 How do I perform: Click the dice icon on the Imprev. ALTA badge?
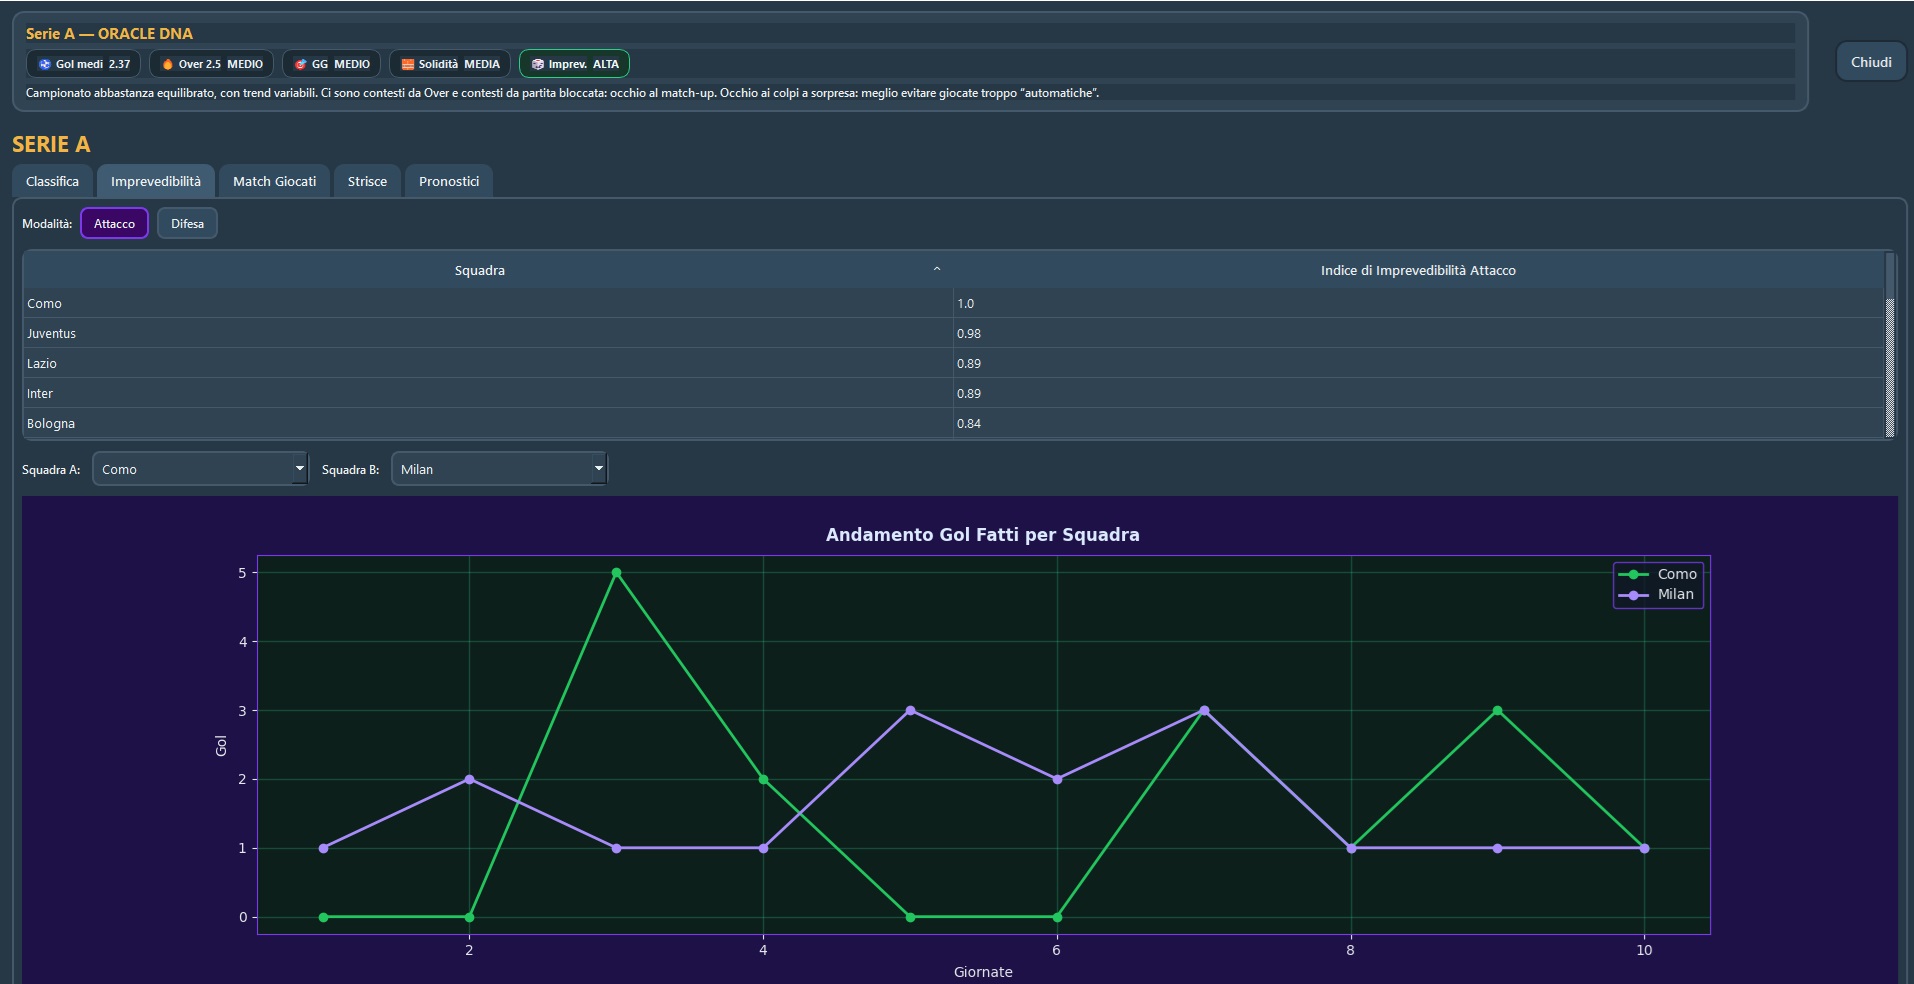coord(537,63)
